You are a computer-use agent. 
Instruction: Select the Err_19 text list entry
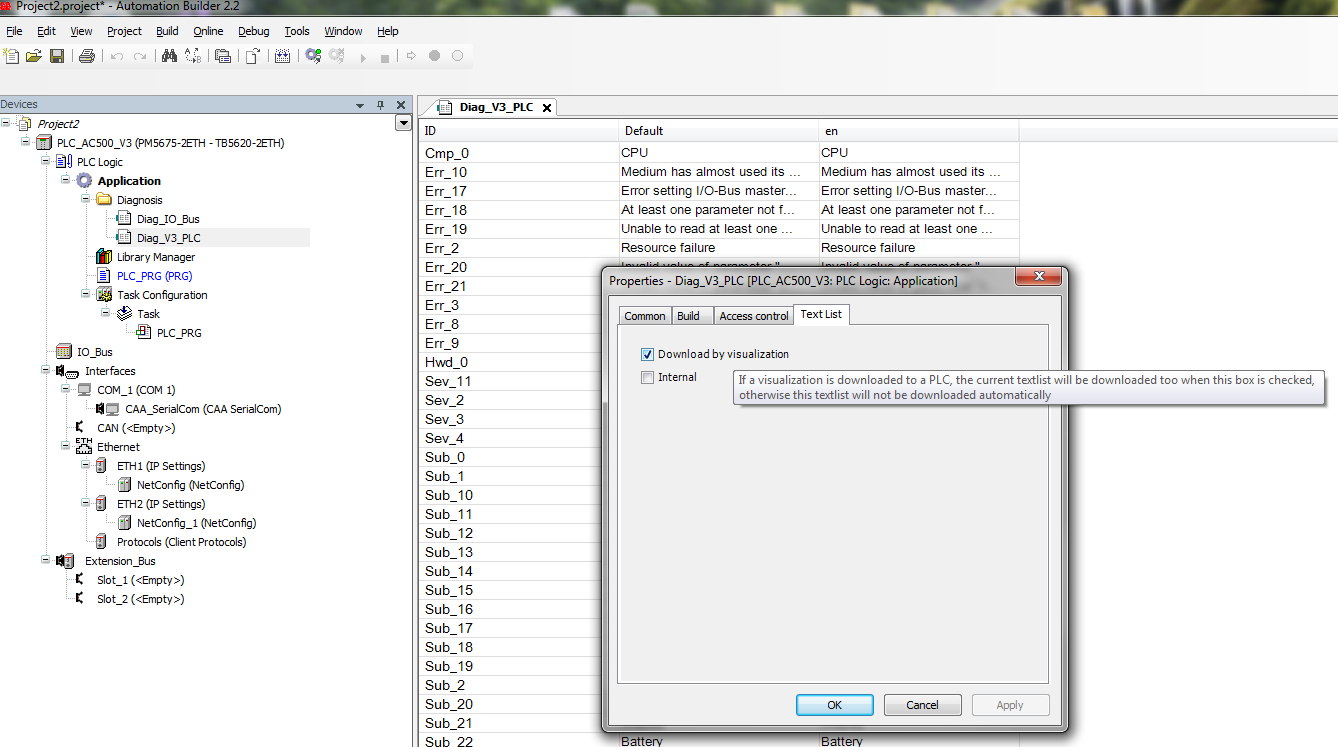pos(446,228)
